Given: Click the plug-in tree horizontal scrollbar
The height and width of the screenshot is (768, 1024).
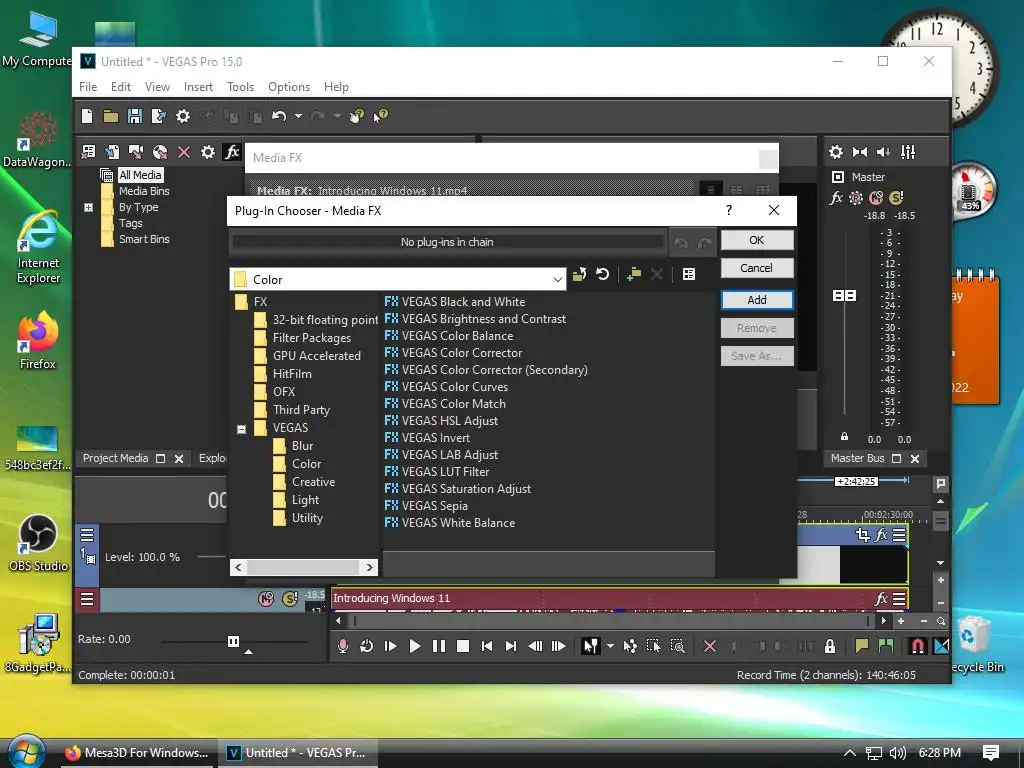Looking at the screenshot, I should pos(304,568).
